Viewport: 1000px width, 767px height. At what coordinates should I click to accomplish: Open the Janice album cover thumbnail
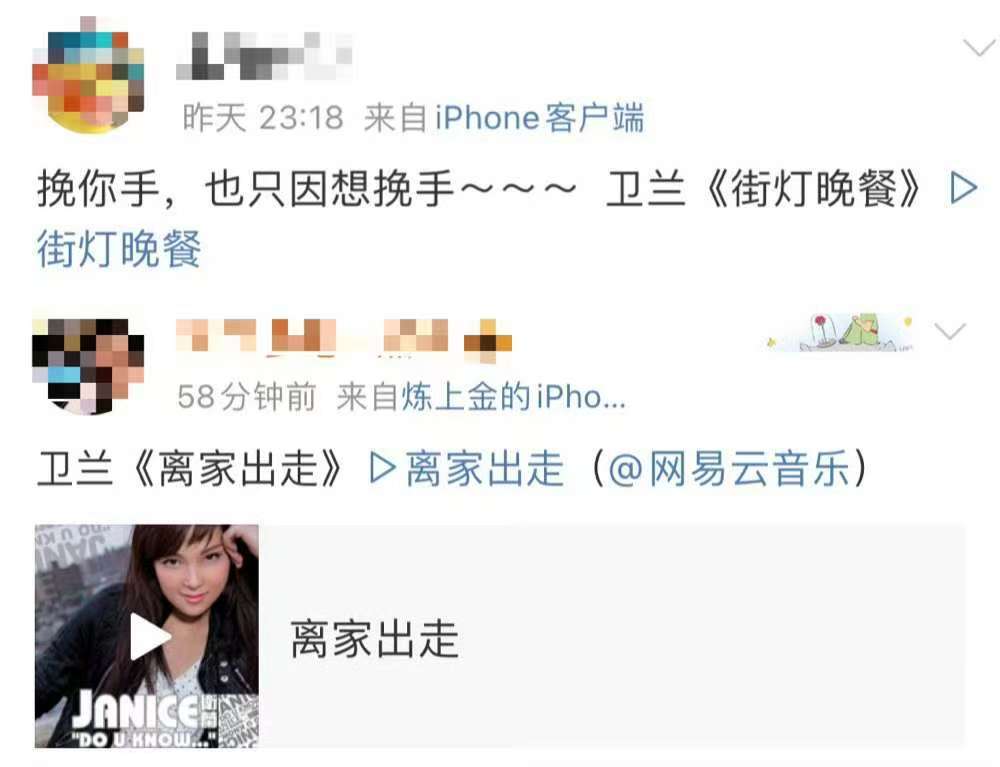coord(147,636)
